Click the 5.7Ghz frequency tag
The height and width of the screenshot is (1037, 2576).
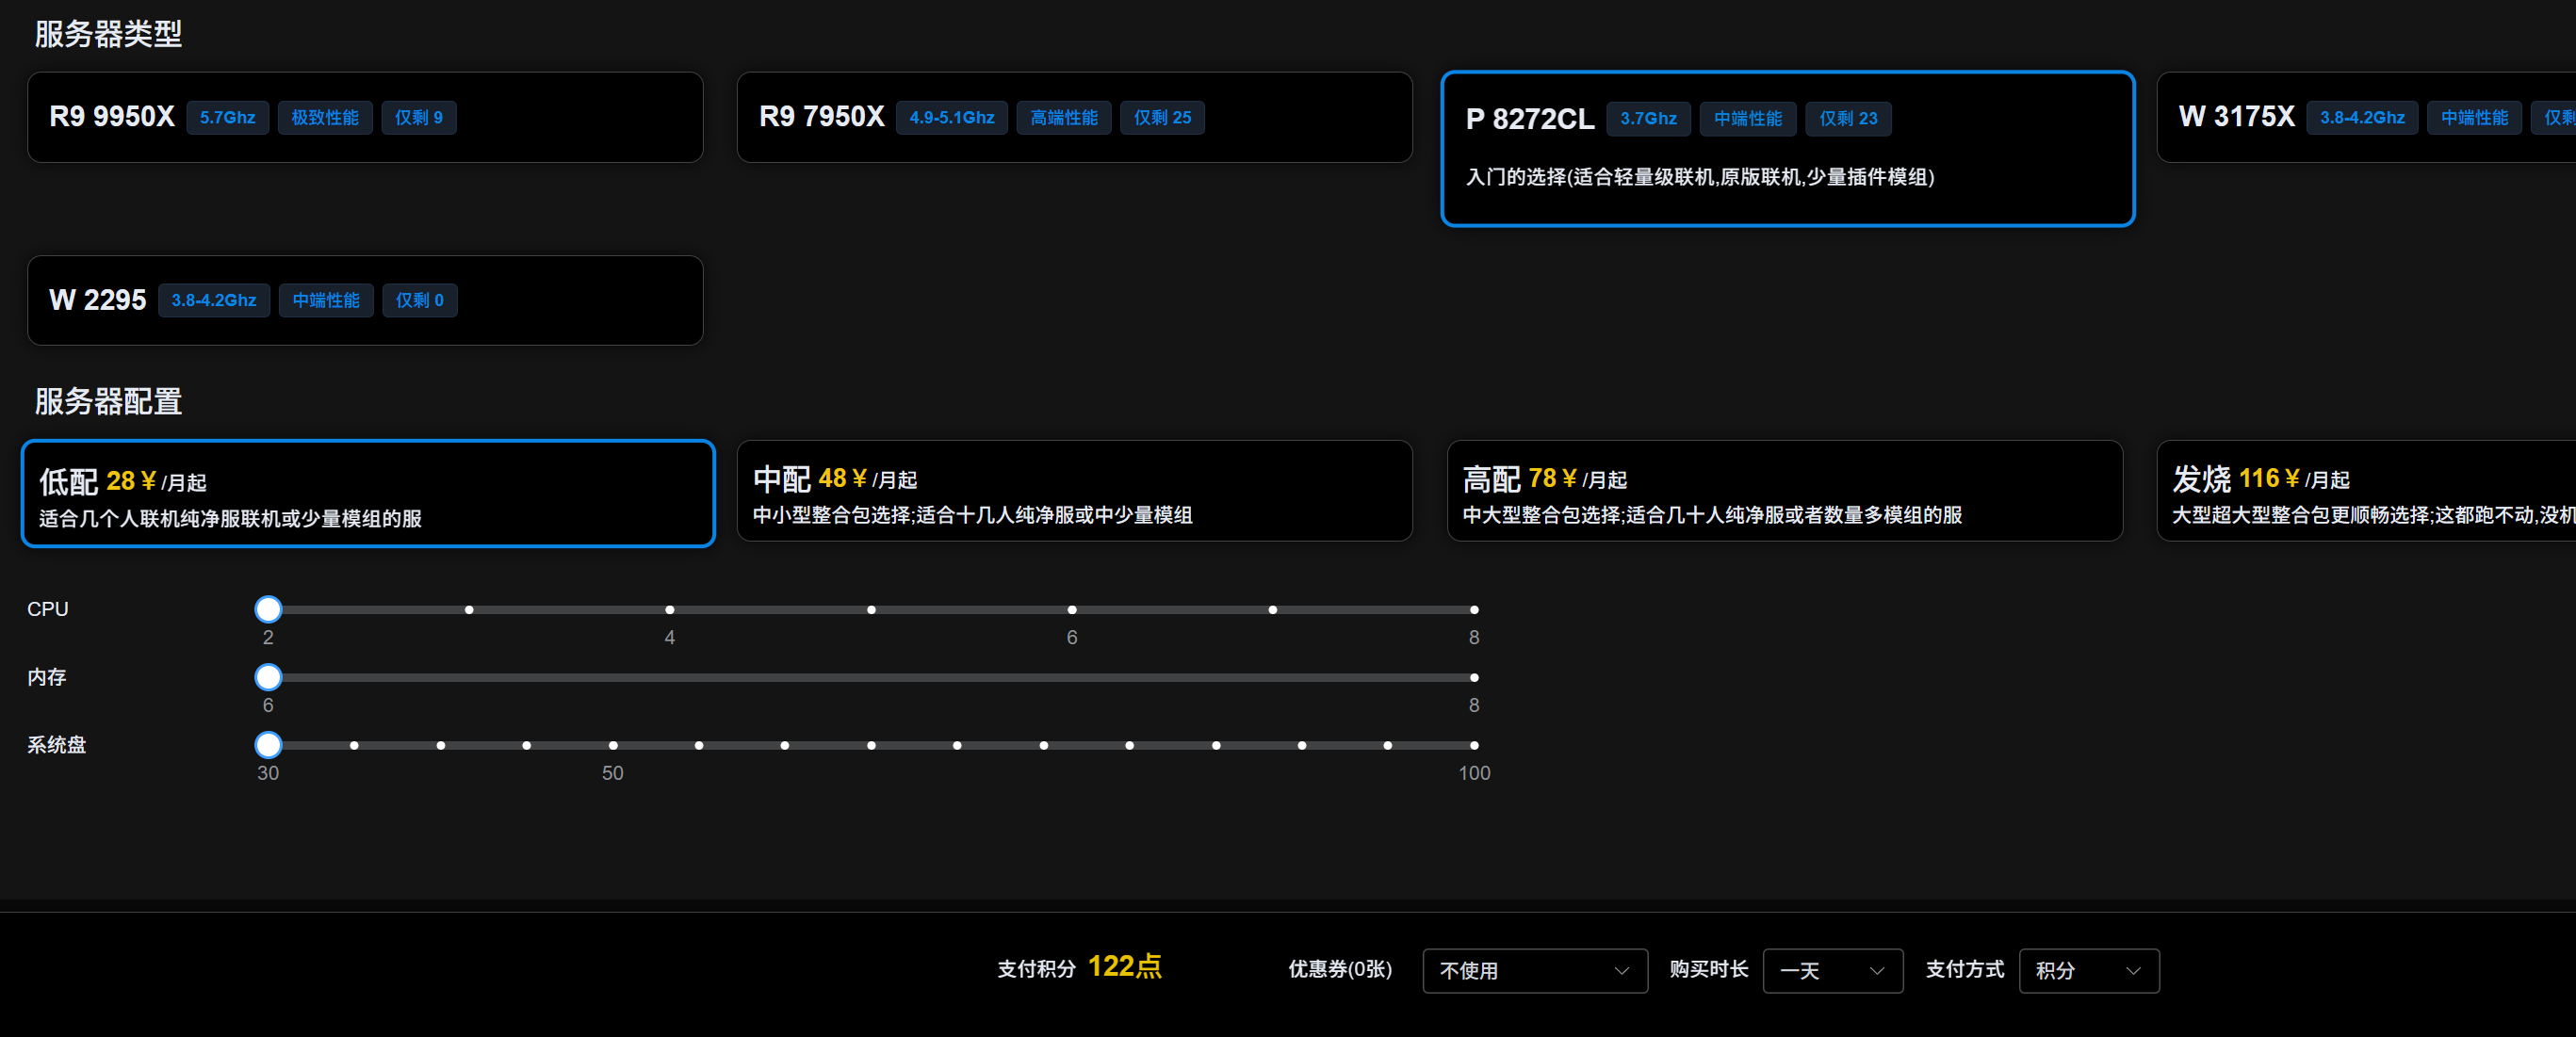pos(227,118)
